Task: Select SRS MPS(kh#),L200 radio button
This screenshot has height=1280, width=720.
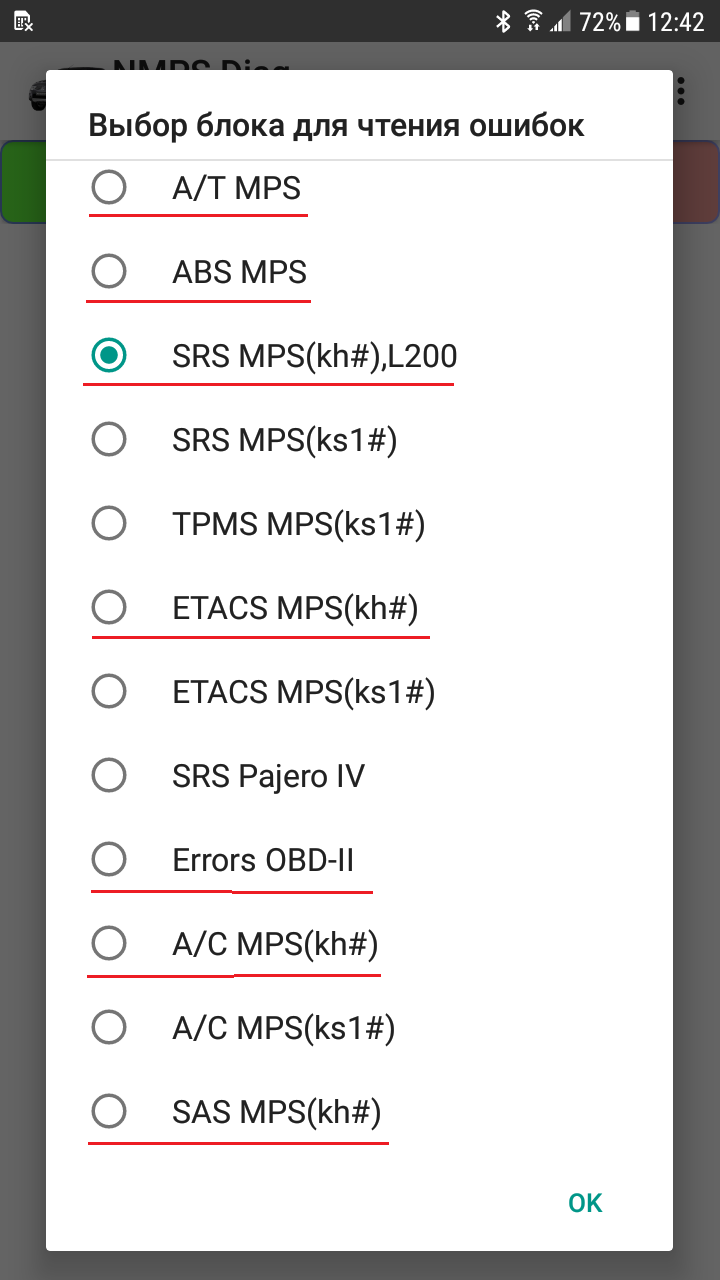Action: (109, 354)
